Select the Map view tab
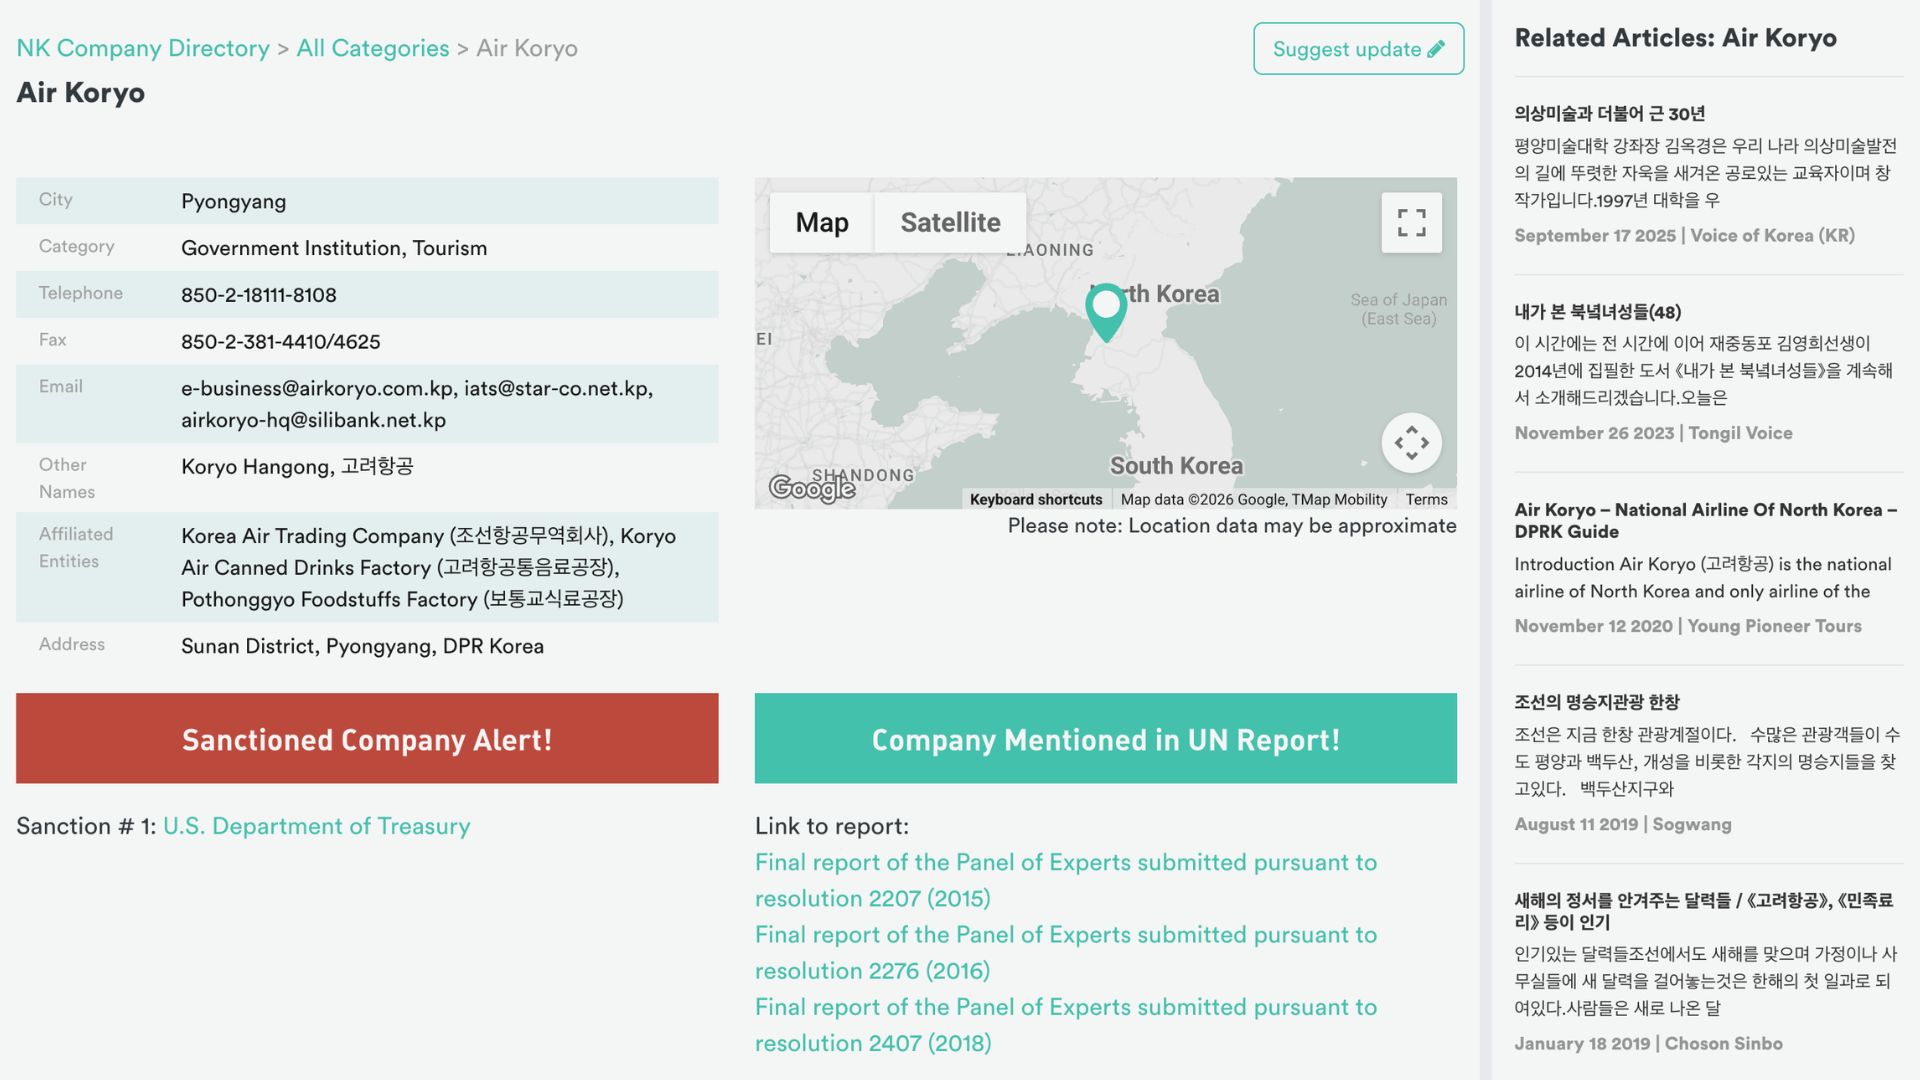1920x1080 pixels. (822, 222)
